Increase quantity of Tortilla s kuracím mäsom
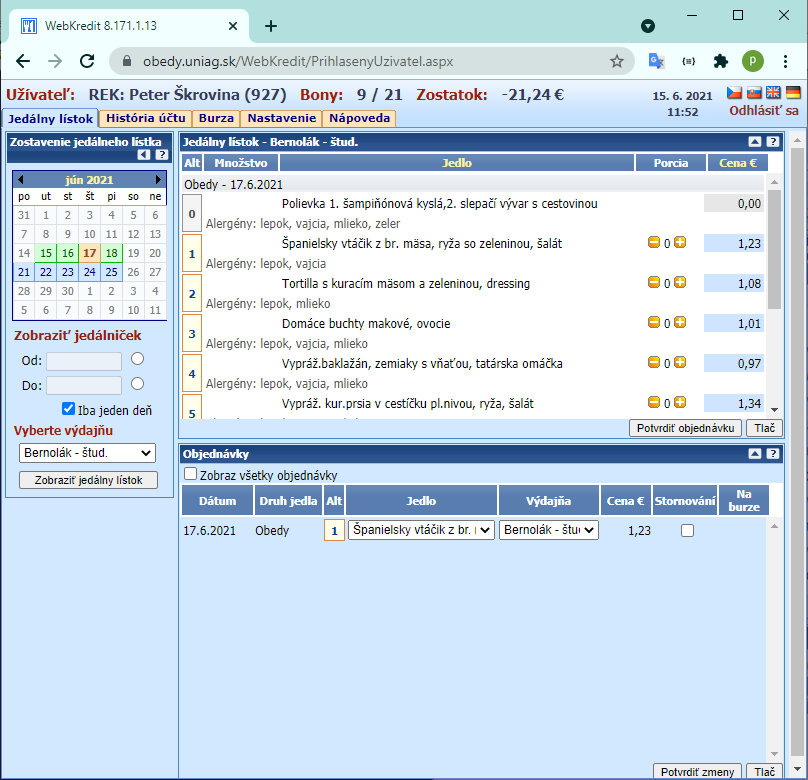The height and width of the screenshot is (780, 808). tap(680, 282)
